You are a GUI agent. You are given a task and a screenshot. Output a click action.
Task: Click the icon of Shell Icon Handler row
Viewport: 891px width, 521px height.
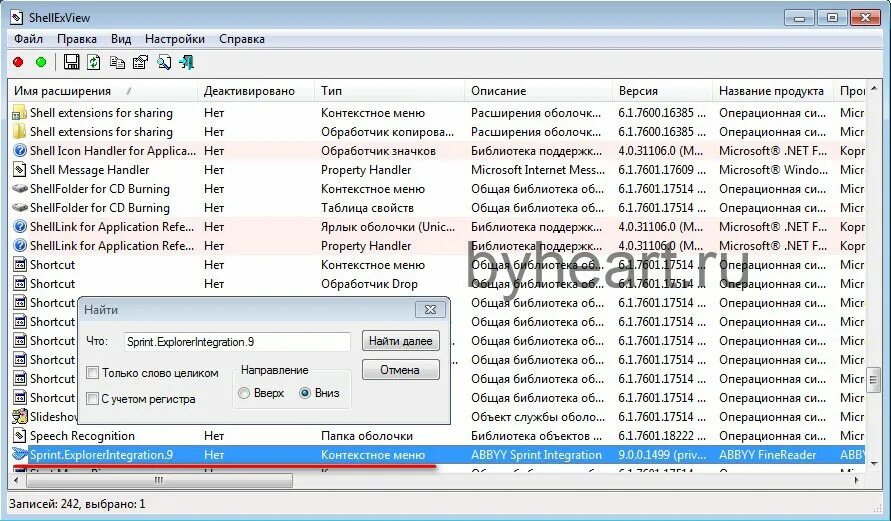[x=20, y=151]
